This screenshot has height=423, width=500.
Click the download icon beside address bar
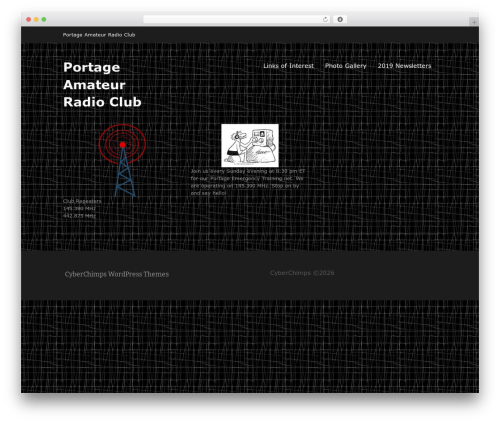coord(340,20)
